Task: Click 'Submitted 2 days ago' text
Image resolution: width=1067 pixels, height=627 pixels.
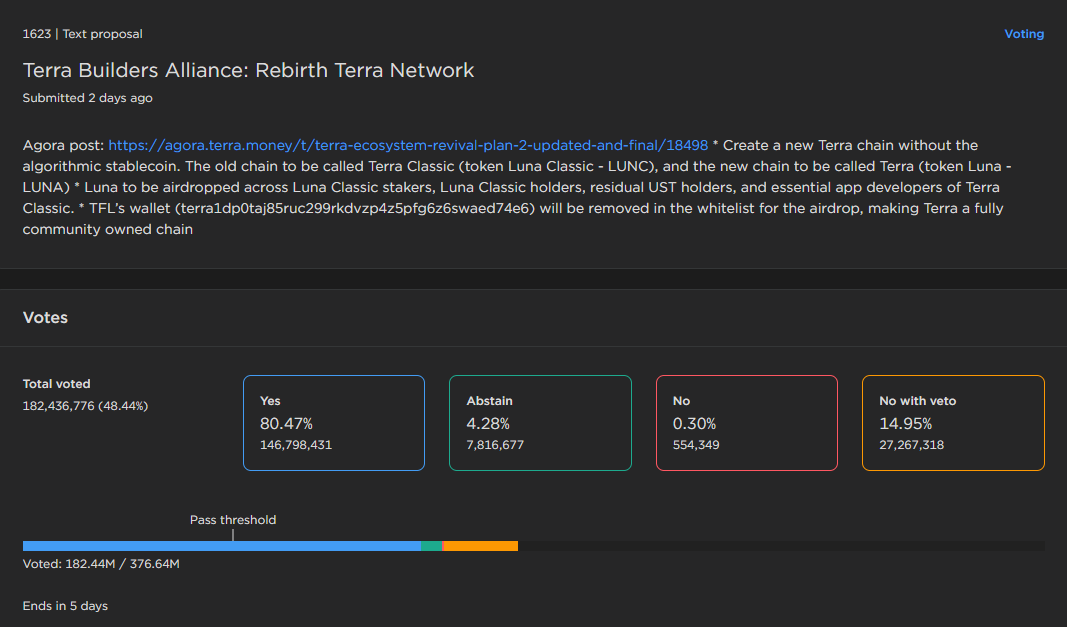Action: tap(87, 98)
